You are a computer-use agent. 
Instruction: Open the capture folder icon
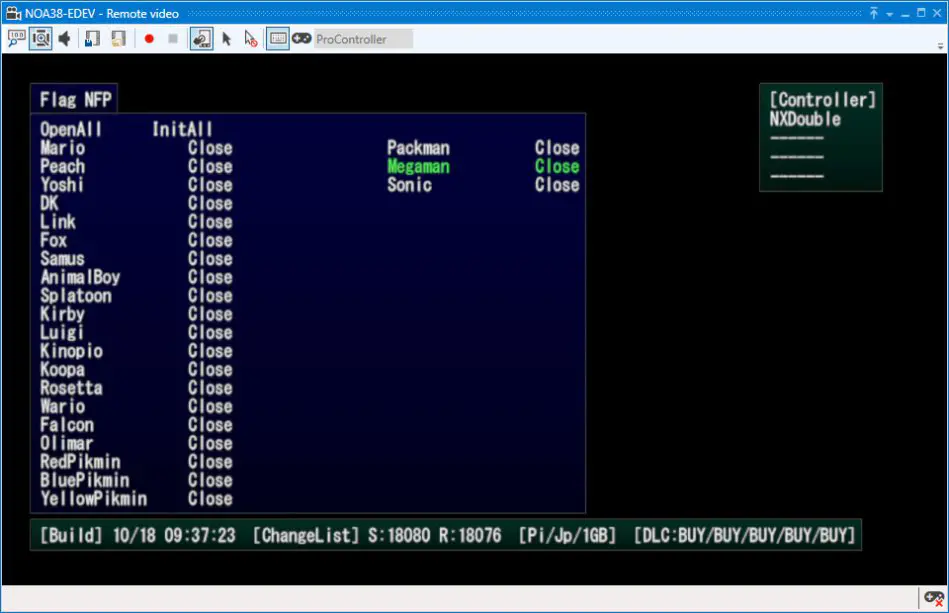pyautogui.click(x=118, y=39)
